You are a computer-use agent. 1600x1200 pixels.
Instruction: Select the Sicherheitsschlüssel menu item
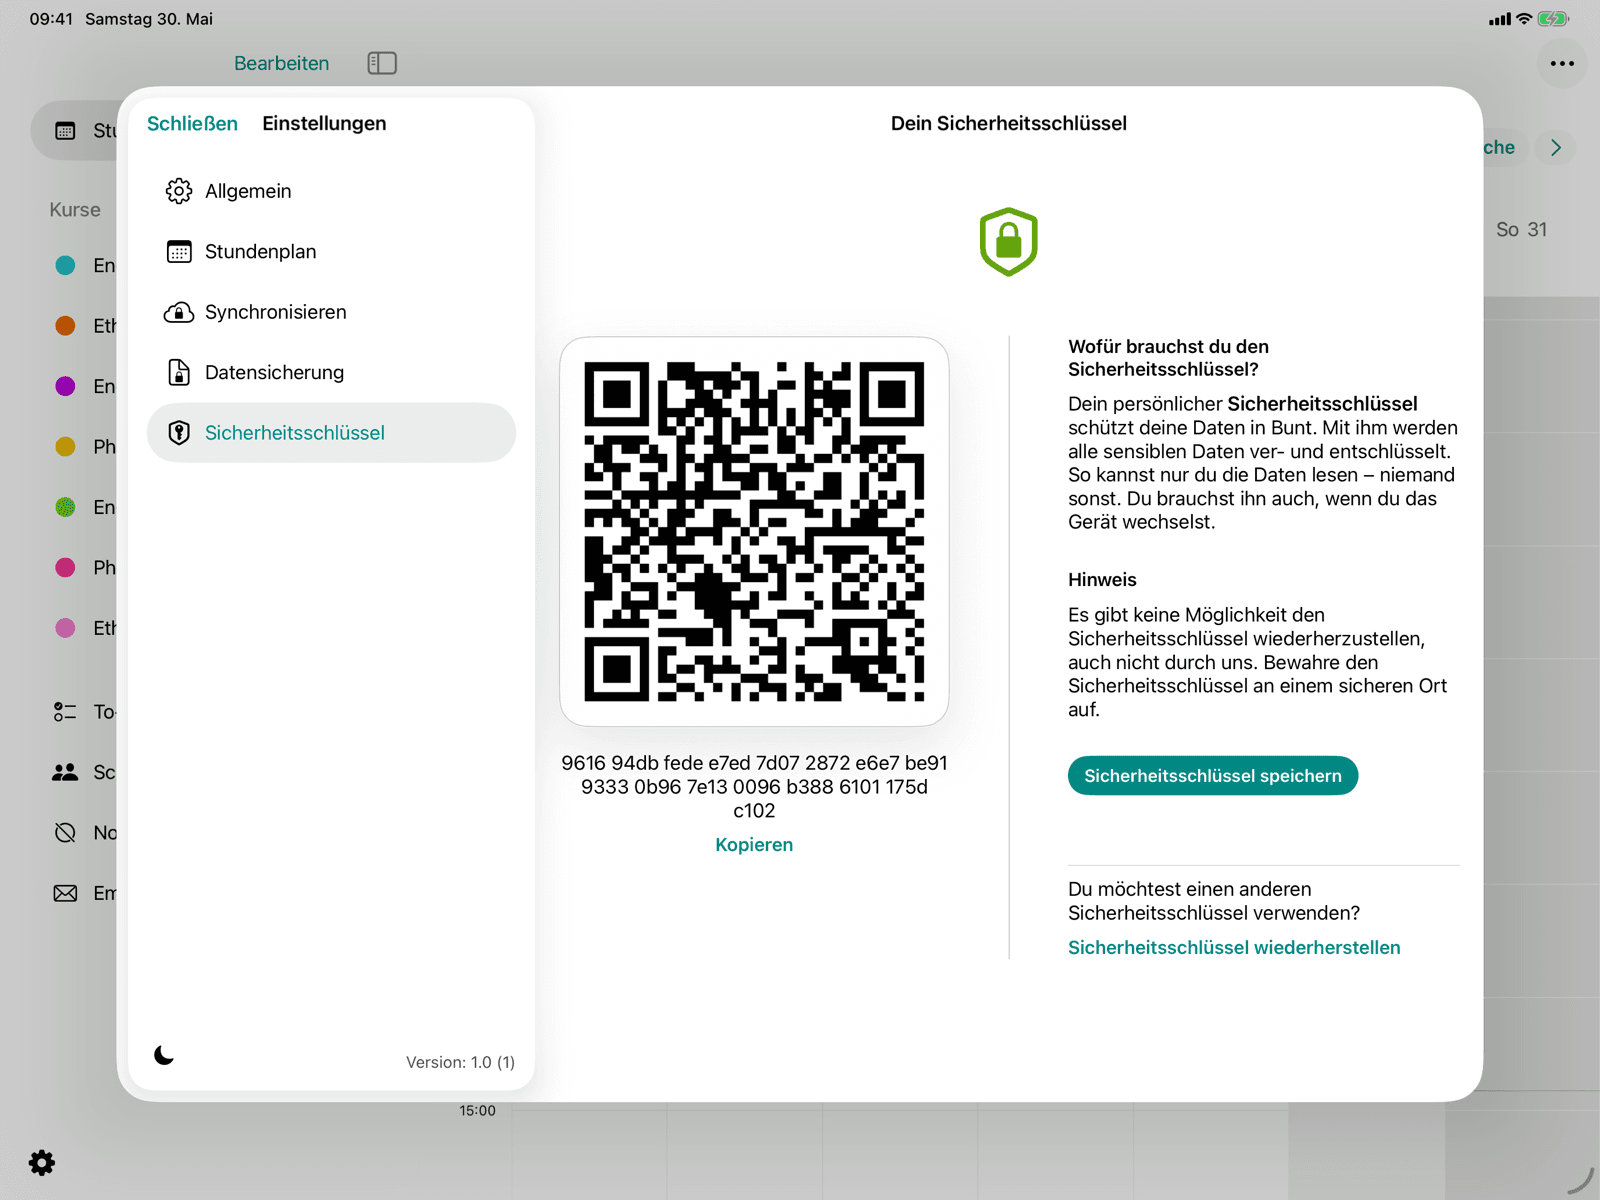[331, 433]
